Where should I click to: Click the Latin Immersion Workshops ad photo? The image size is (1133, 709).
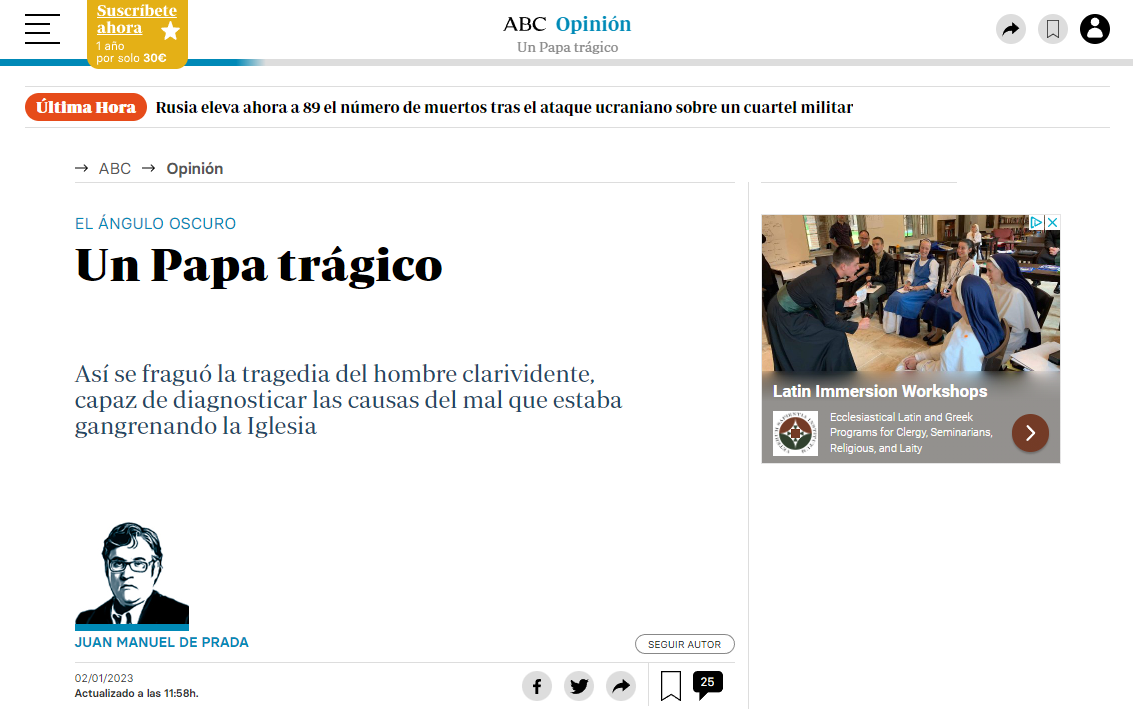click(x=910, y=293)
